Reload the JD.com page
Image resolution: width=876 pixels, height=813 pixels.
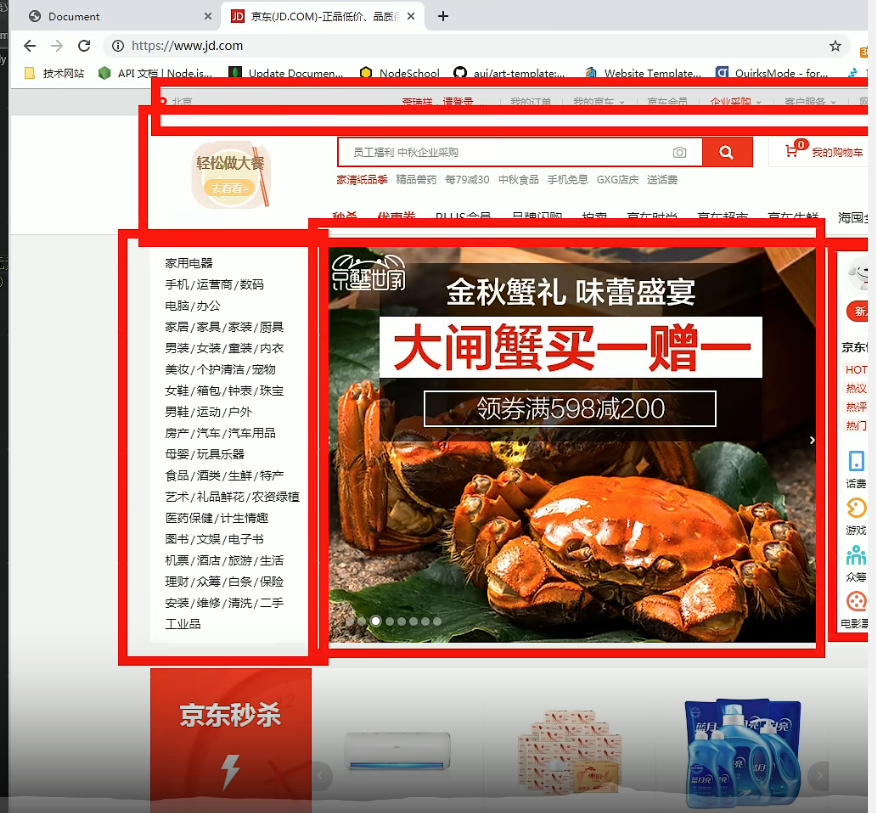84,46
